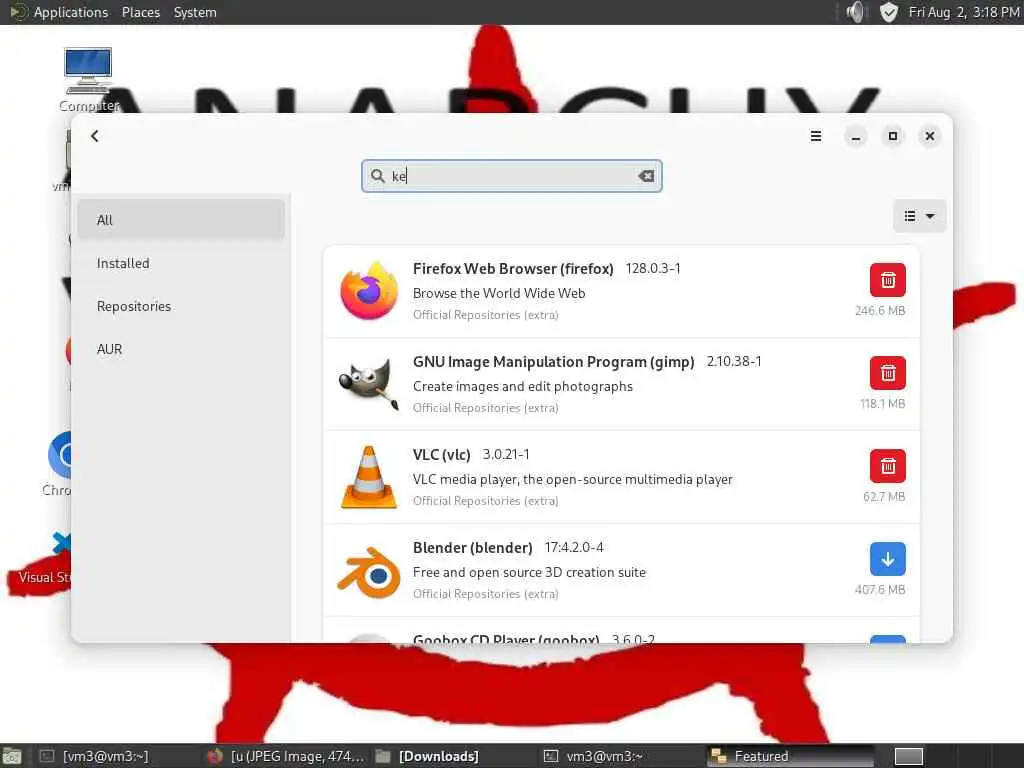
Task: Click 'Create images and edit photographs' description
Action: 522,386
